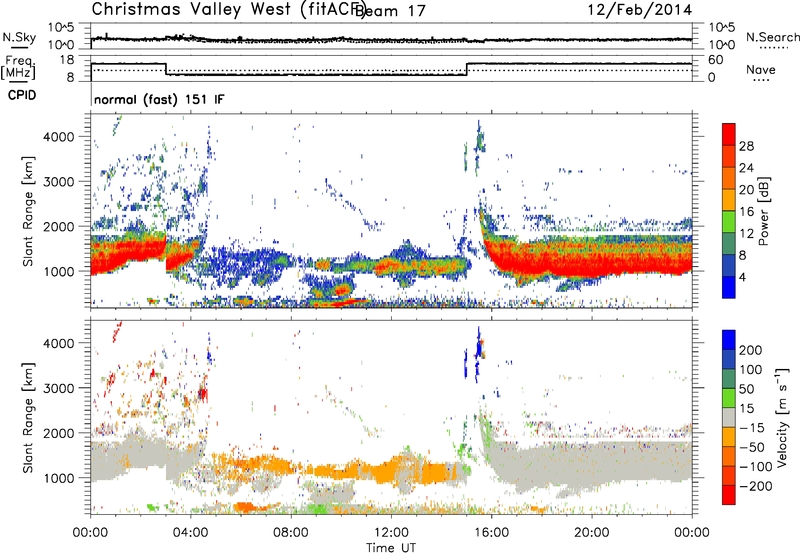Select the 'normal (fast) 151 IF' text

159,99
